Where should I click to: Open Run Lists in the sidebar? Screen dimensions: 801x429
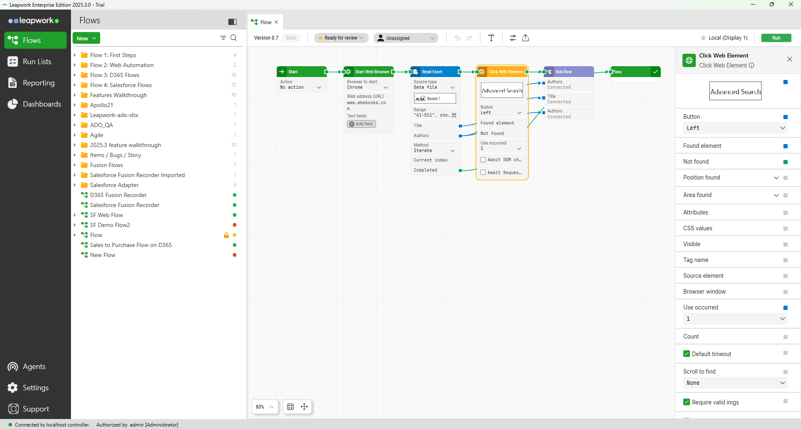point(36,62)
